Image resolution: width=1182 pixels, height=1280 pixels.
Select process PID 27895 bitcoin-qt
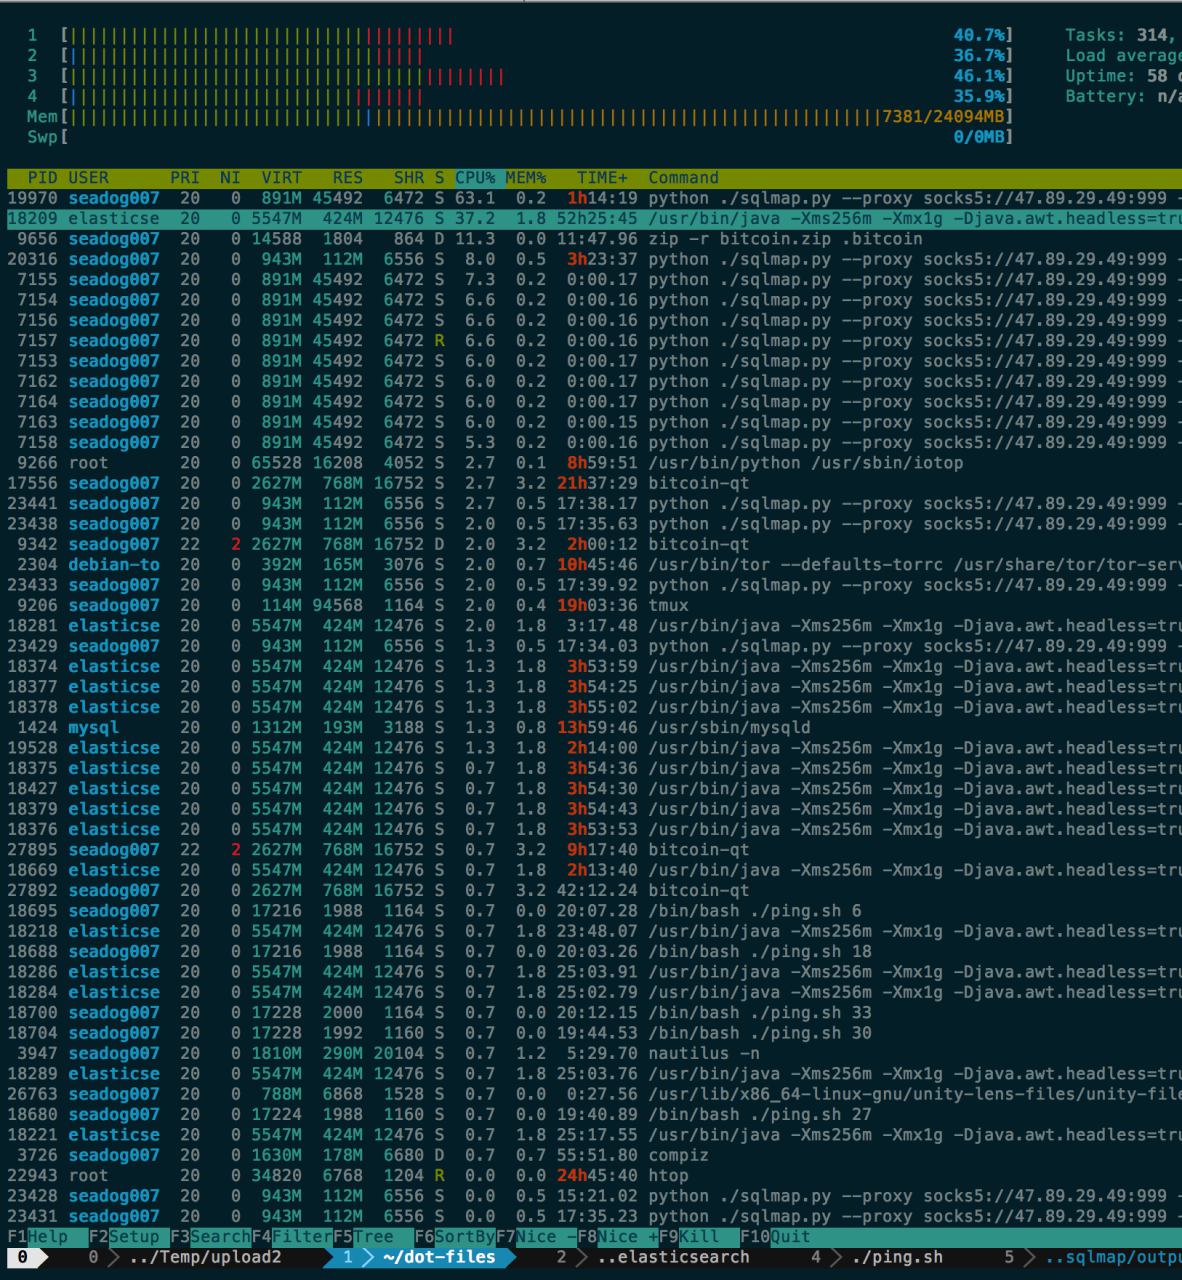pyautogui.click(x=594, y=849)
